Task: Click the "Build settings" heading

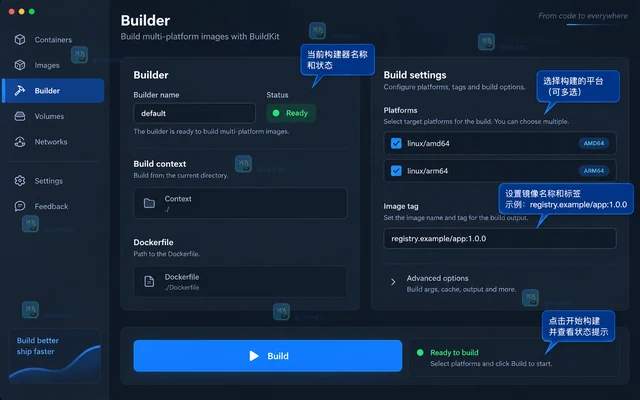Action: [x=415, y=75]
